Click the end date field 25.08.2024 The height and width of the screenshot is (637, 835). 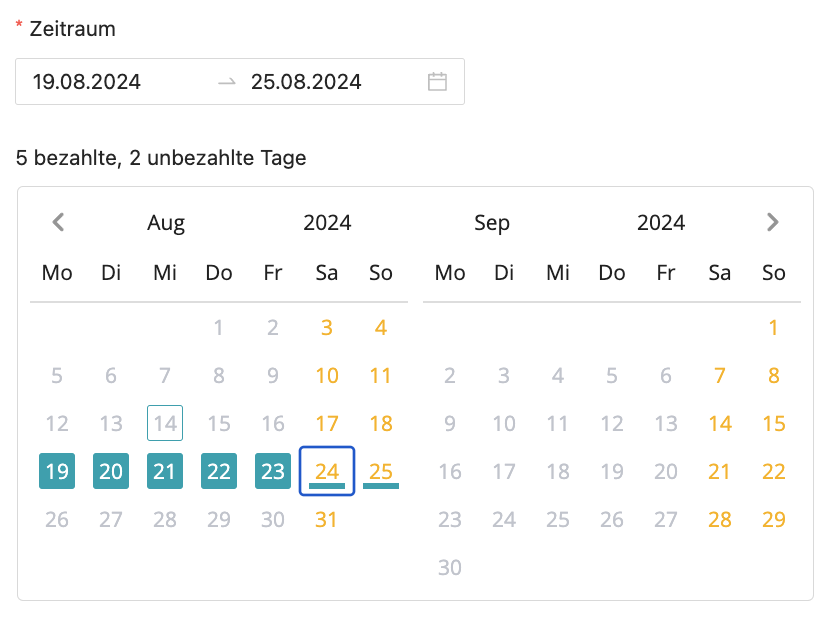tap(306, 82)
